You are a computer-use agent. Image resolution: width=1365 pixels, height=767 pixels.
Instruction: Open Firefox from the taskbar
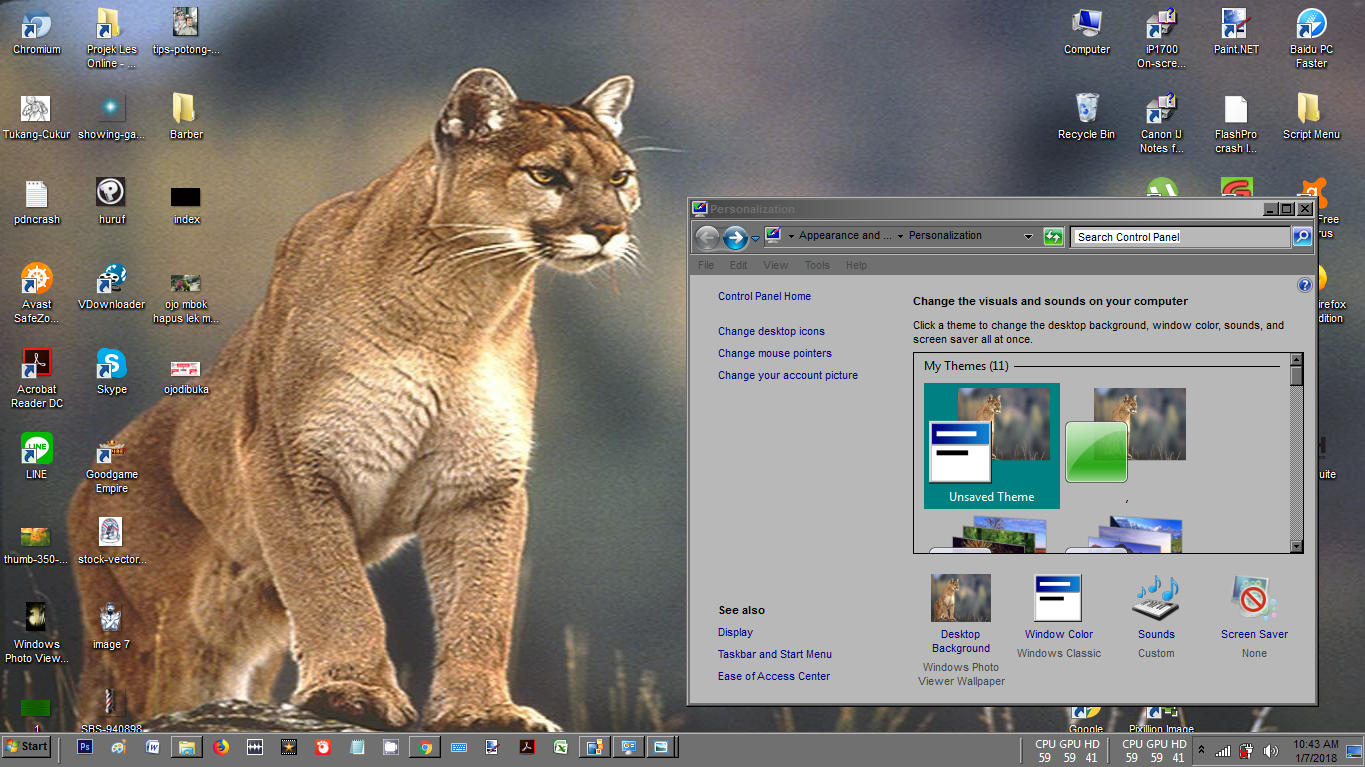pos(221,747)
